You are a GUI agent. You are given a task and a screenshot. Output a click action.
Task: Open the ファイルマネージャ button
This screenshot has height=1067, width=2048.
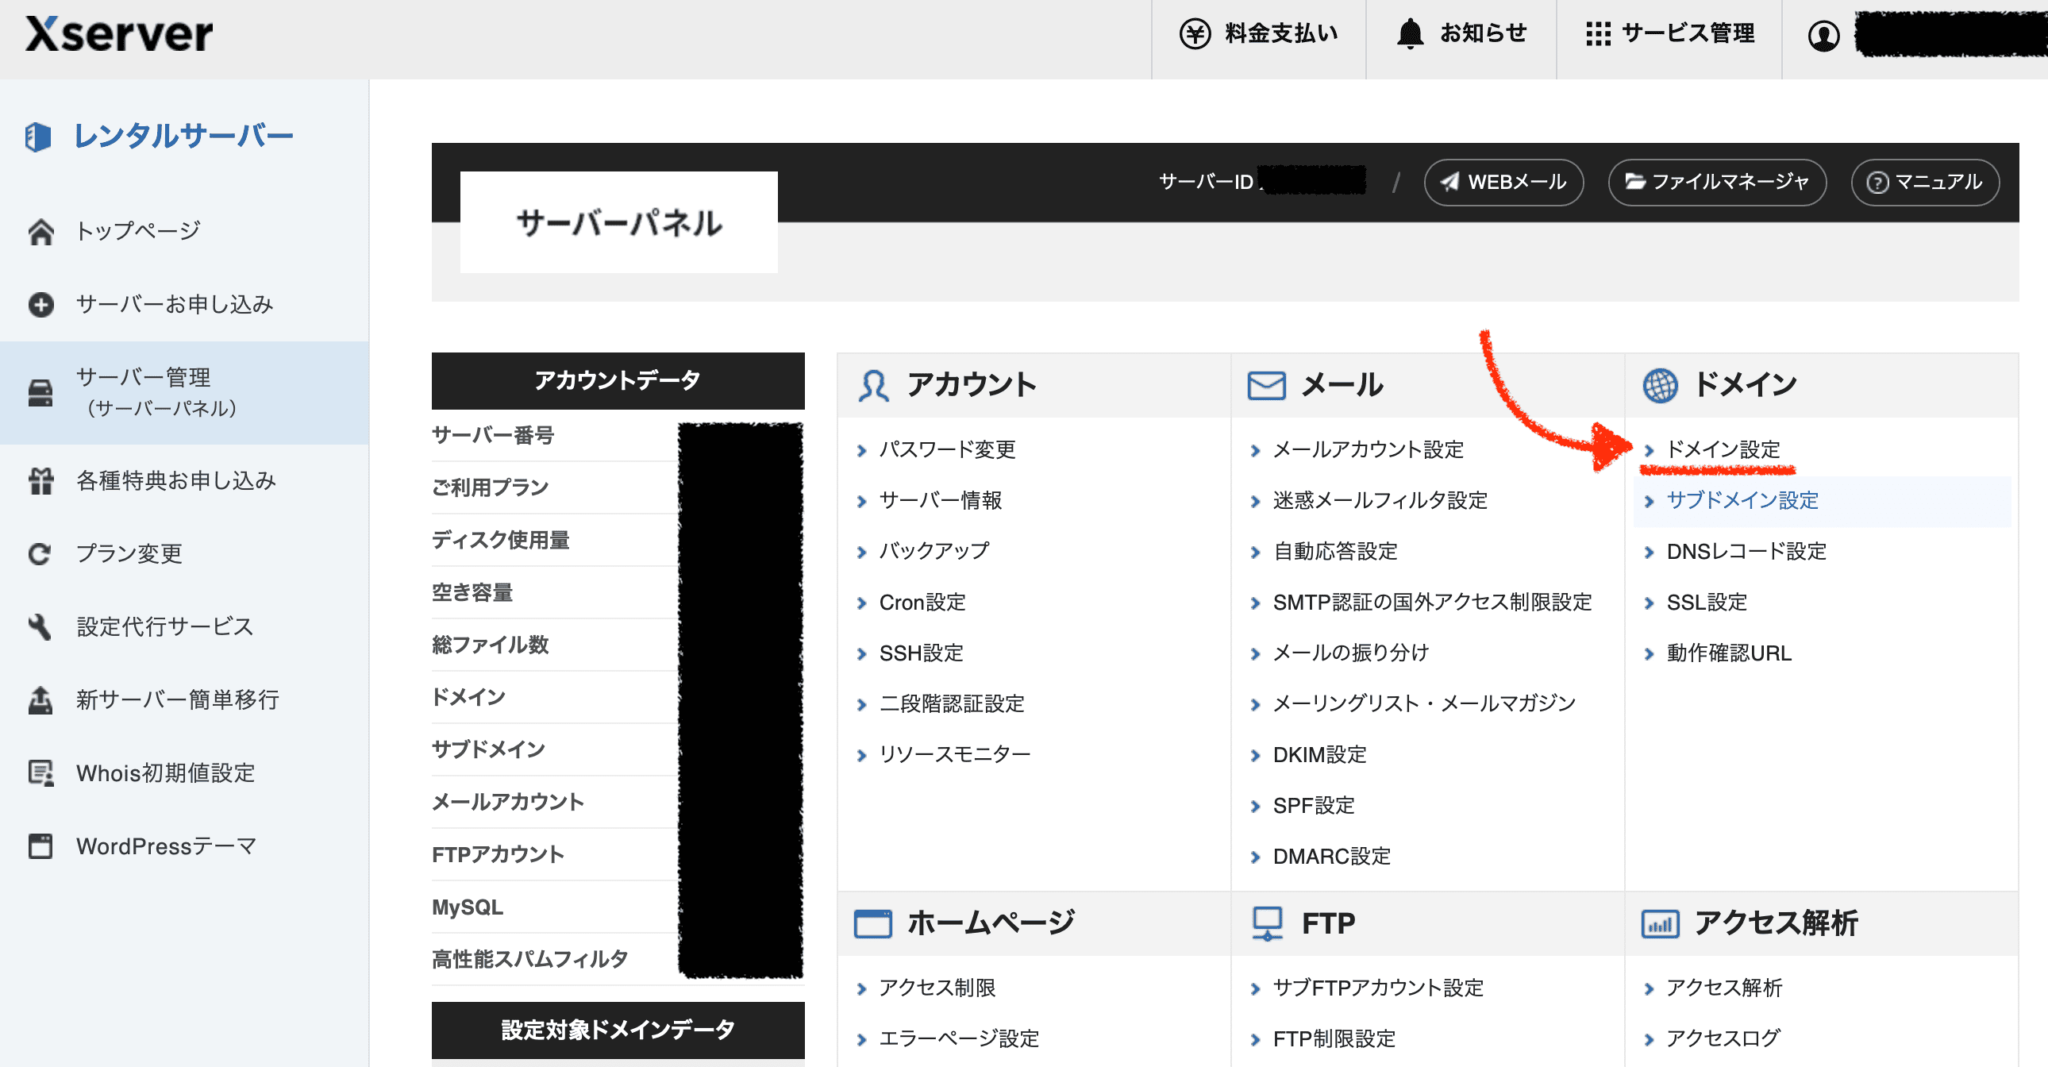[x=1716, y=182]
